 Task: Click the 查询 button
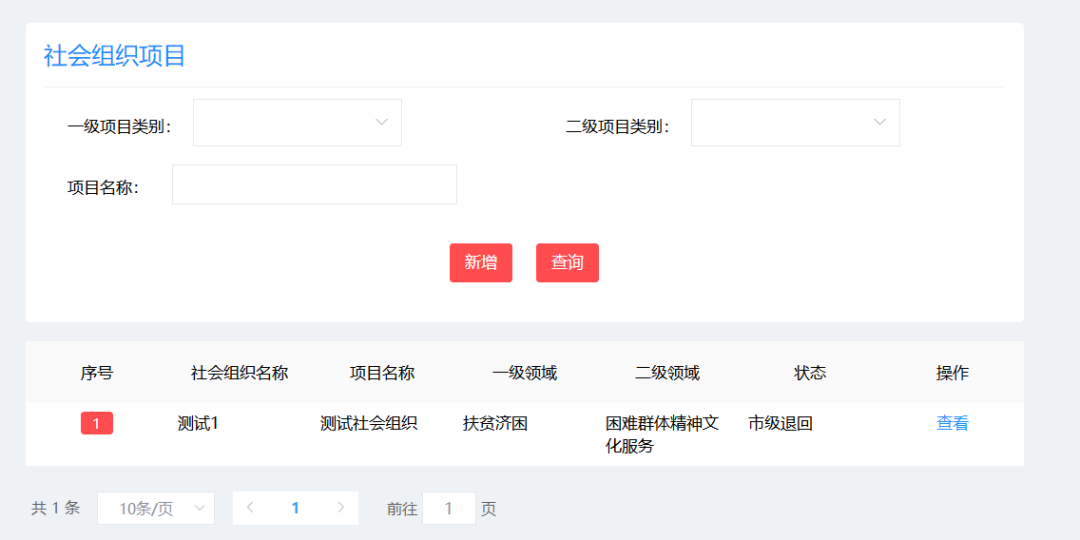click(567, 262)
